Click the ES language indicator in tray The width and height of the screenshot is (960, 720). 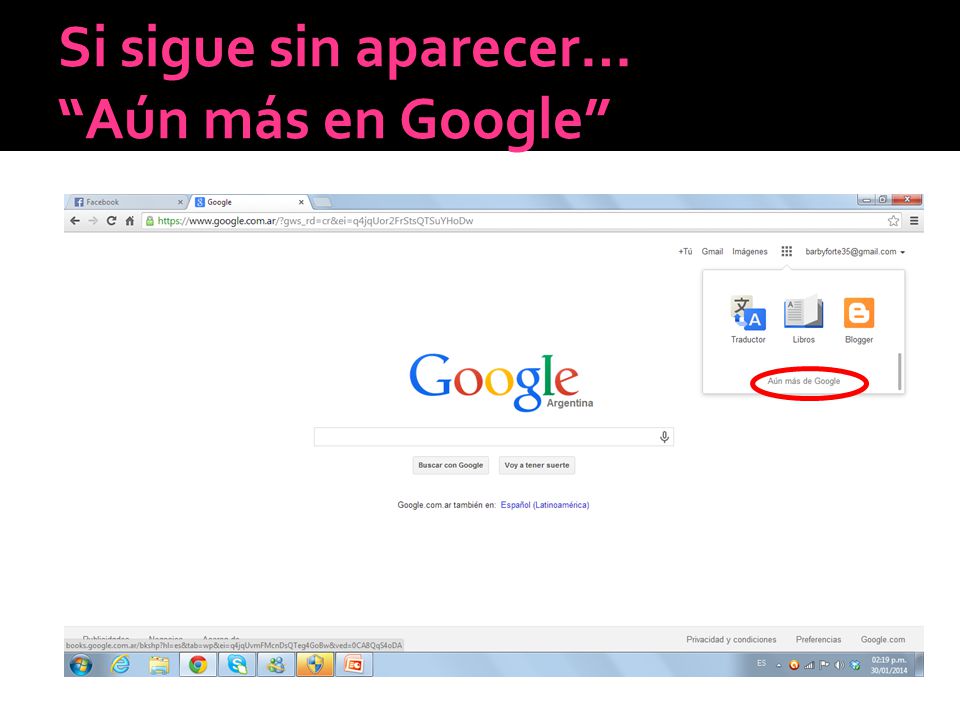coord(762,663)
